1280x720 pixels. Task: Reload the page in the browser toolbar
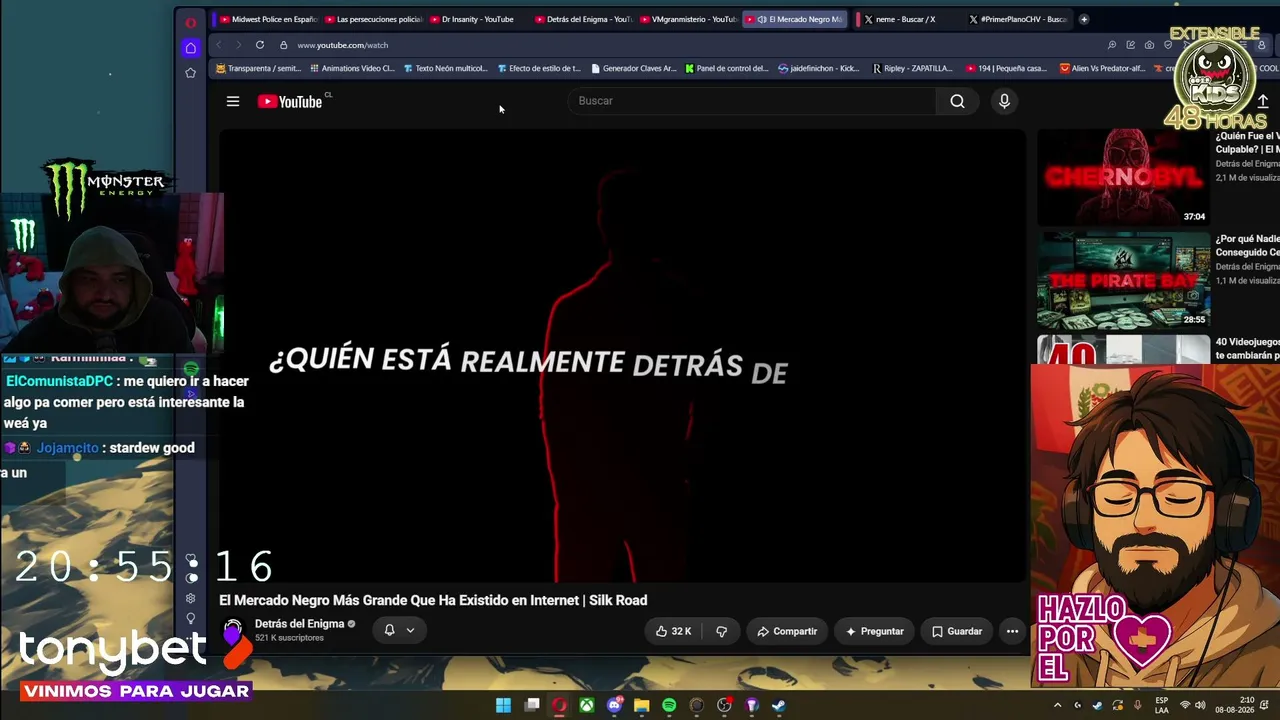(260, 45)
